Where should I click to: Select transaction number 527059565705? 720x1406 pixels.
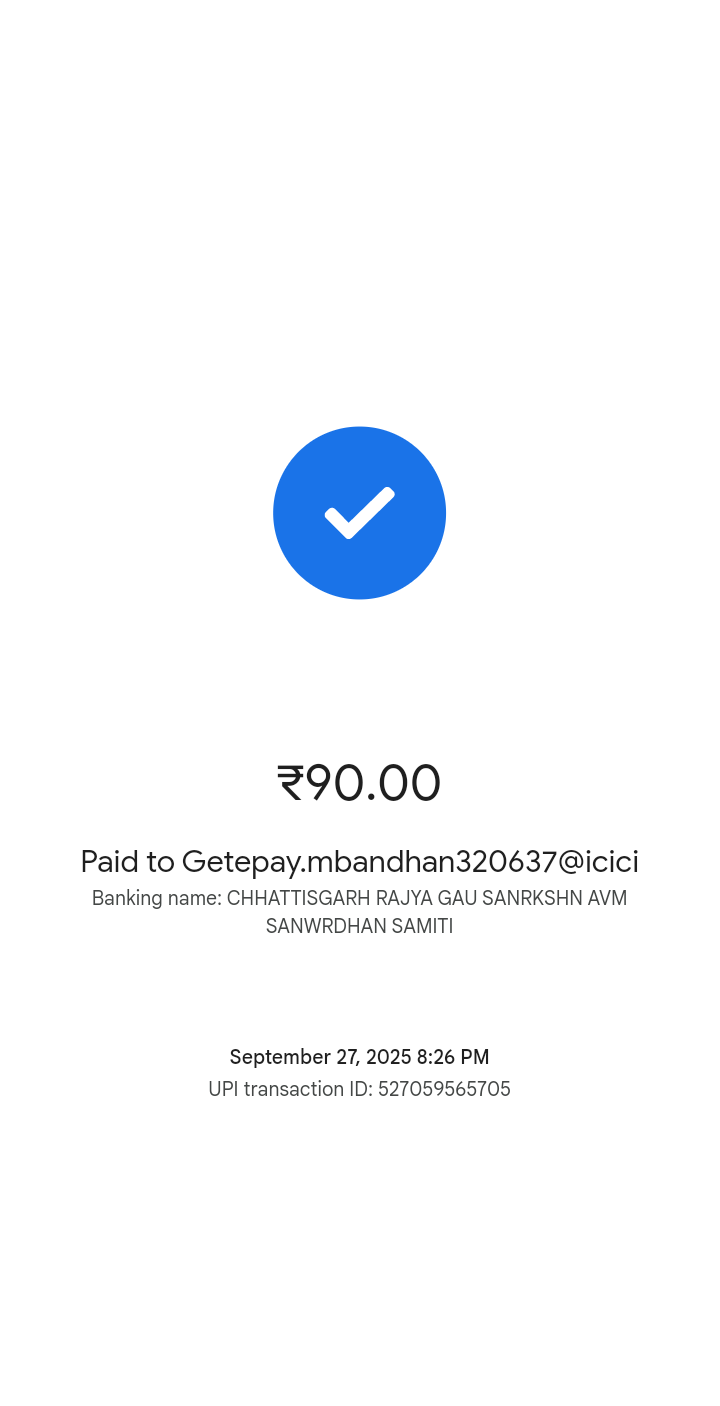(444, 1089)
